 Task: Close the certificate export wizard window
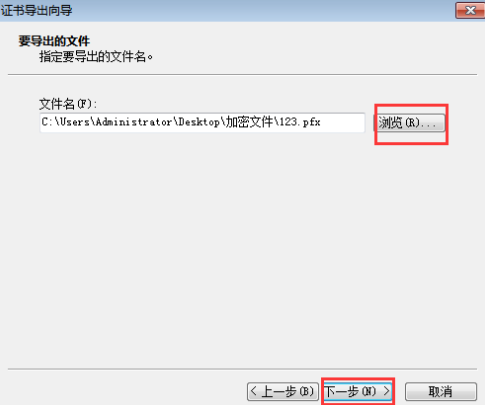470,11
